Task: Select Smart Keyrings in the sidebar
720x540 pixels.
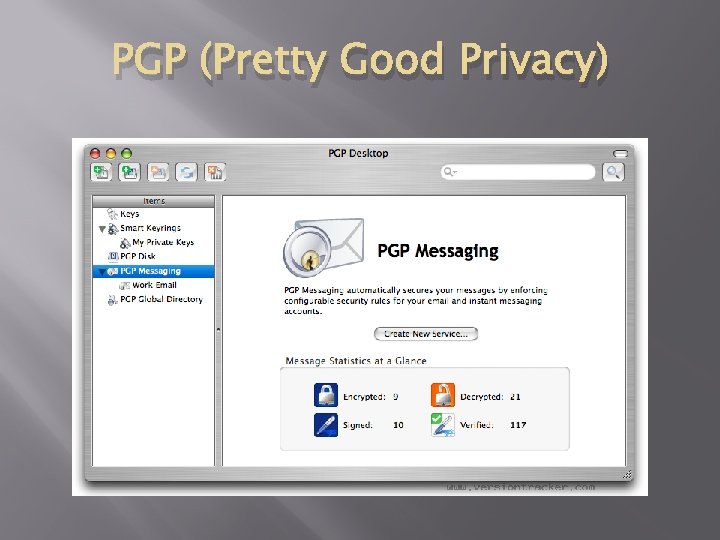Action: tap(153, 228)
